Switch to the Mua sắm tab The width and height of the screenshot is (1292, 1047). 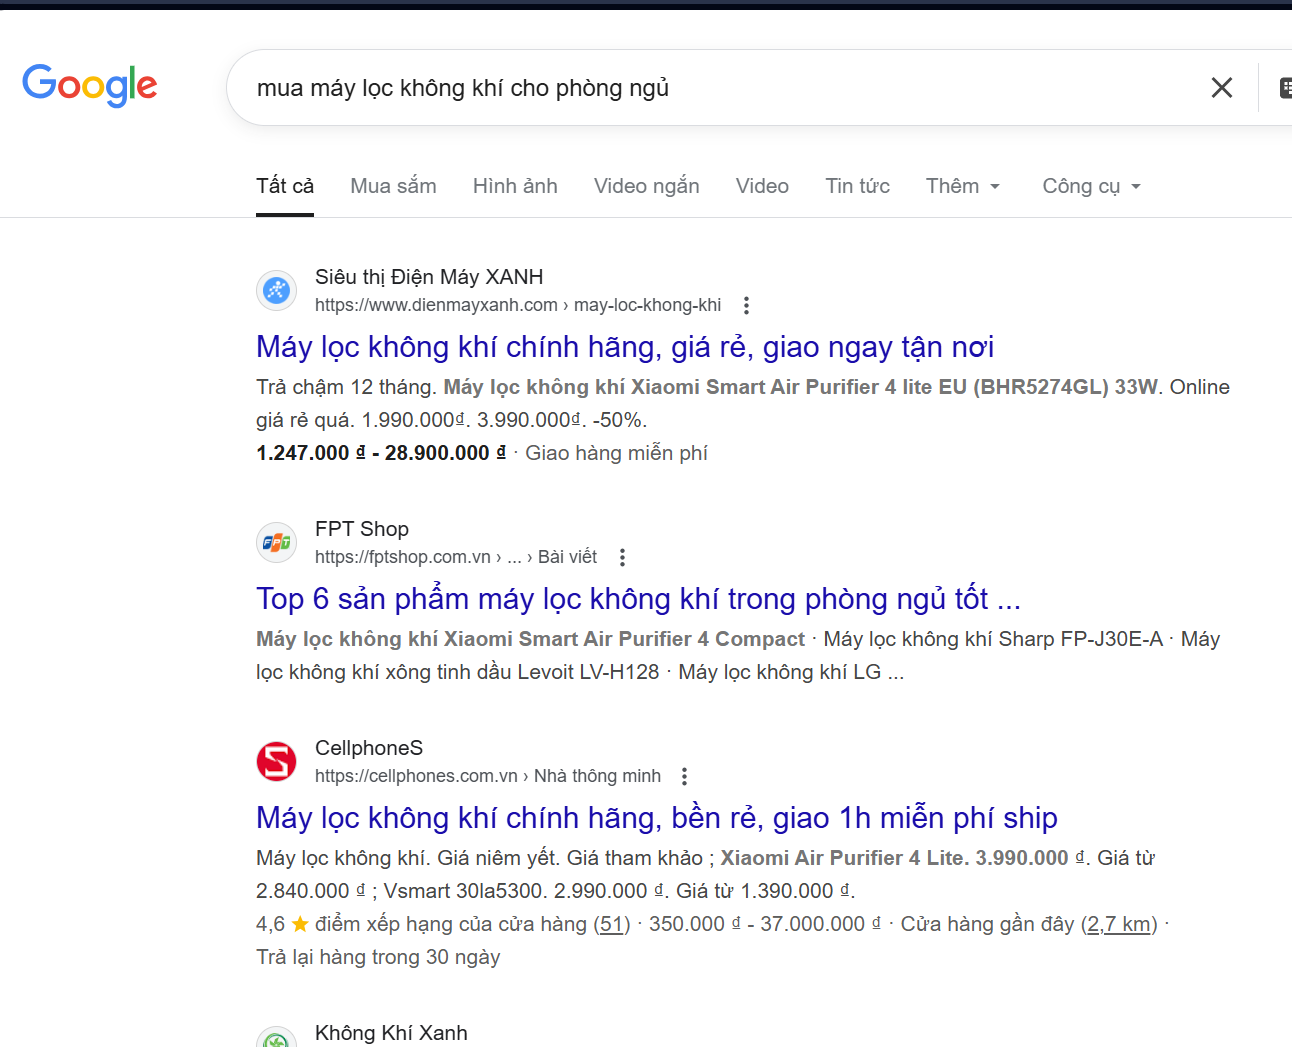[x=393, y=186]
